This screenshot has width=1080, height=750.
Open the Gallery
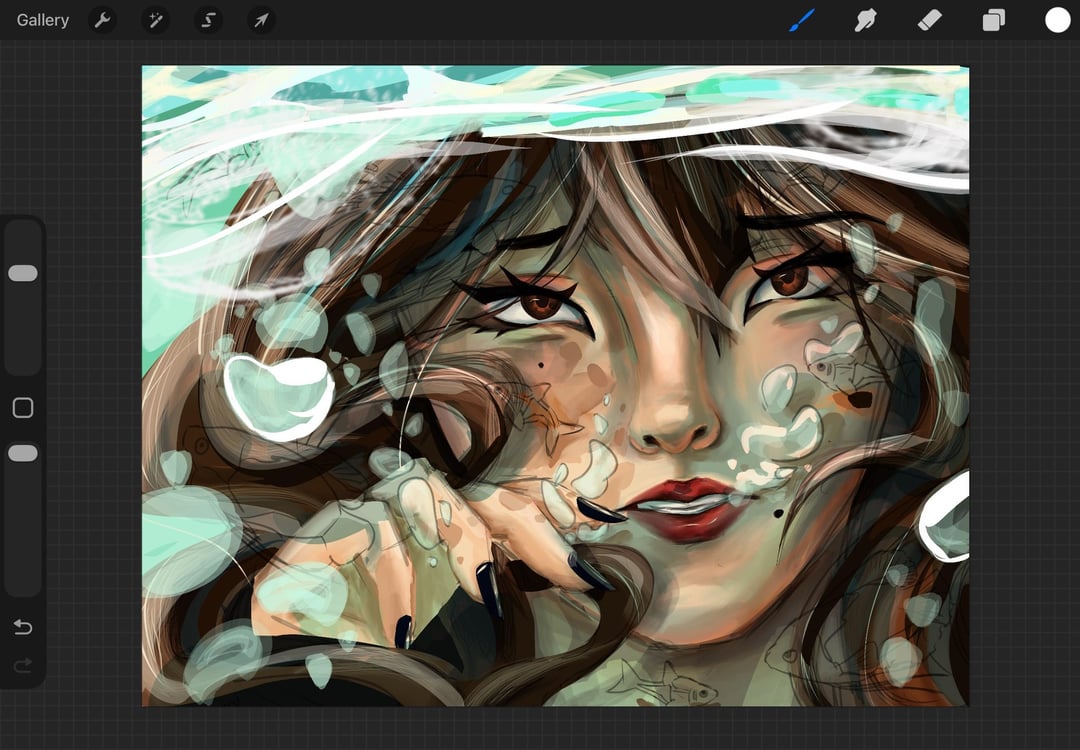point(43,20)
